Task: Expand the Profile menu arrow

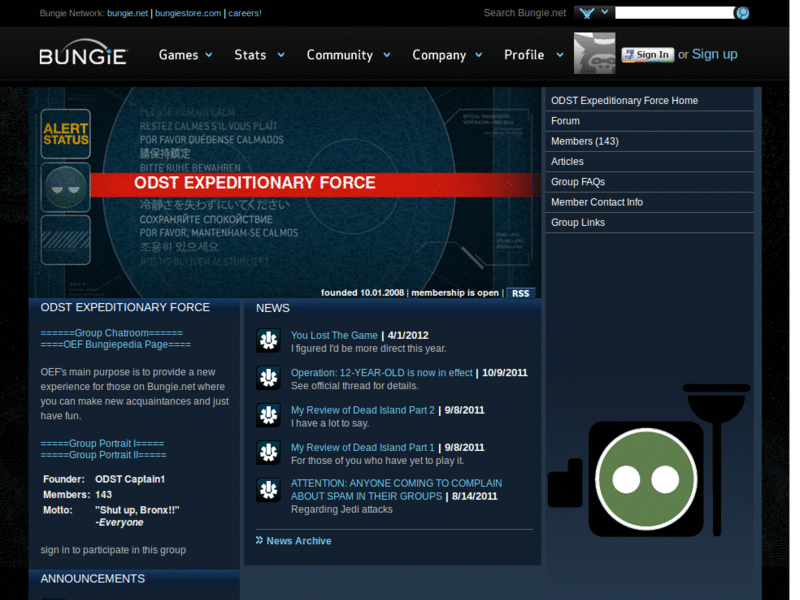Action: coord(560,55)
